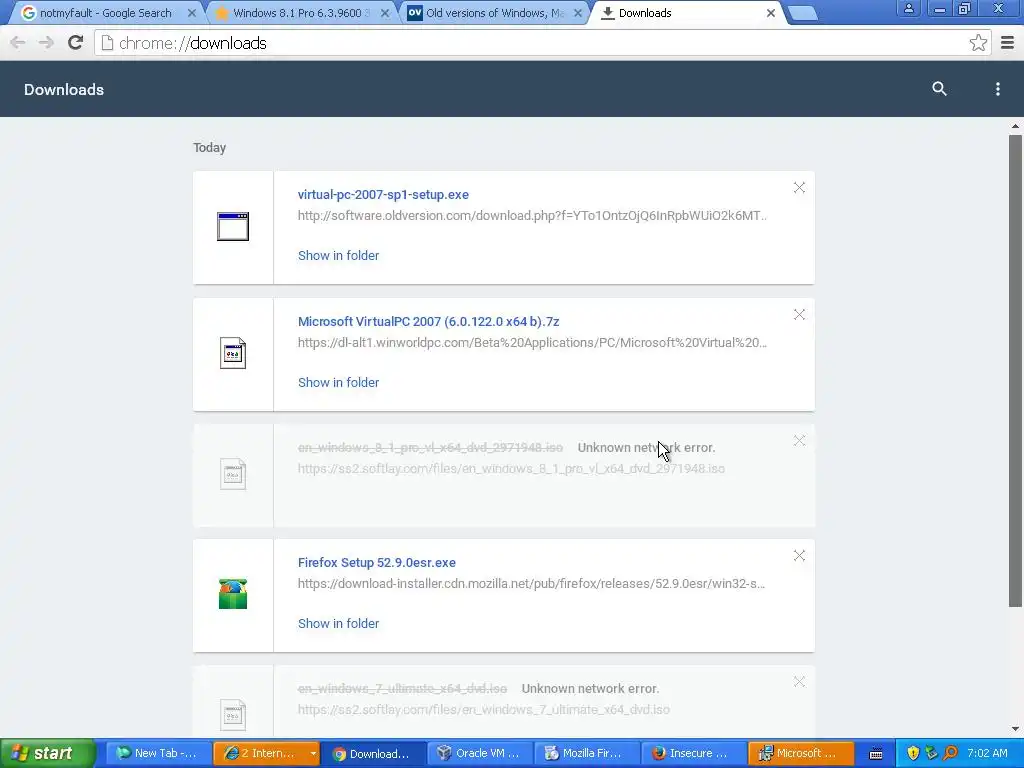This screenshot has height=768, width=1024.
Task: Click the Windows 8.1 ISO file icon
Action: click(x=233, y=474)
